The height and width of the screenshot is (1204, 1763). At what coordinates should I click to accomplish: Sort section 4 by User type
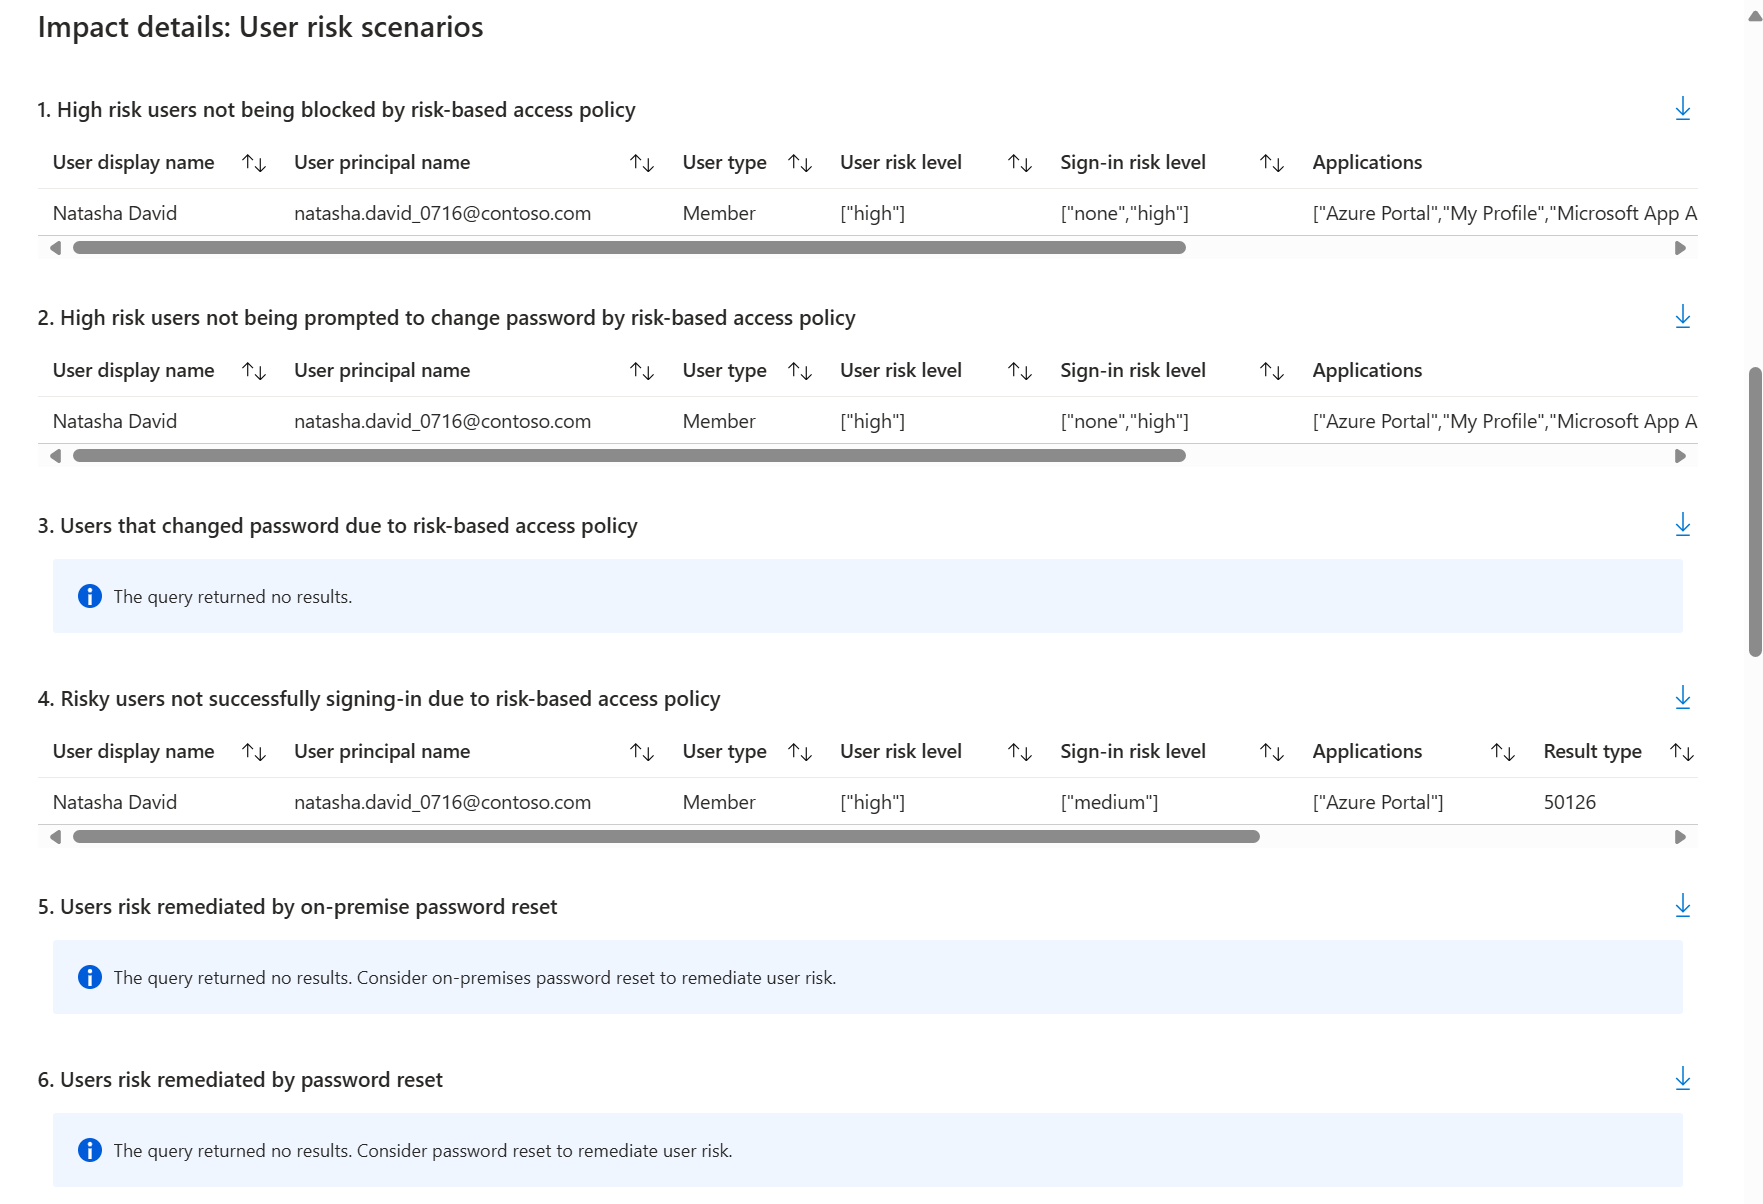(x=799, y=752)
